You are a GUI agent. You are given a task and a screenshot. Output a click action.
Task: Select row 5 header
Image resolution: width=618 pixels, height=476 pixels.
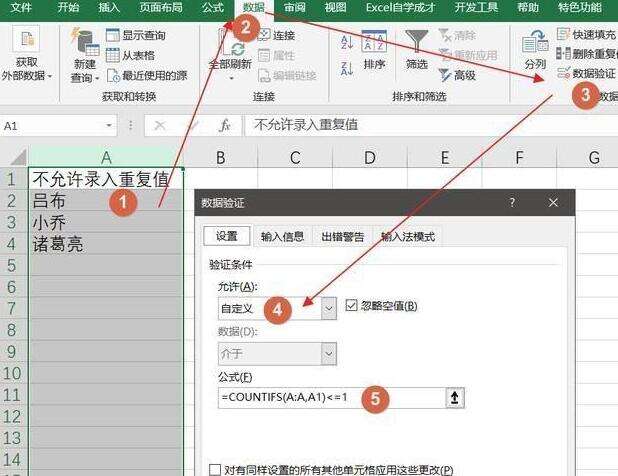point(12,265)
